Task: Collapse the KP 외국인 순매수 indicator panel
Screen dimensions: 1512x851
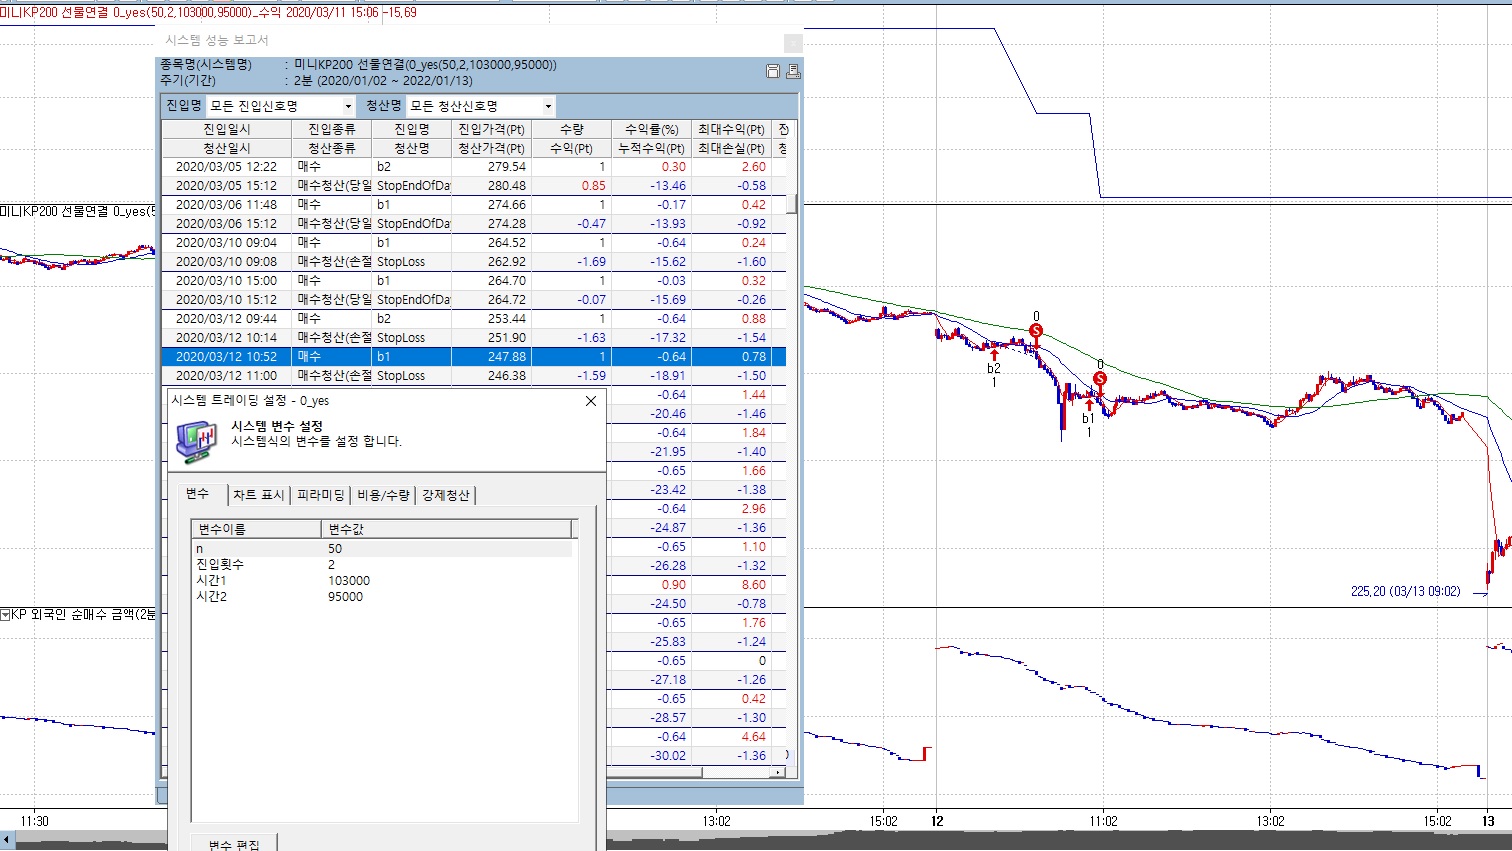Action: point(5,614)
